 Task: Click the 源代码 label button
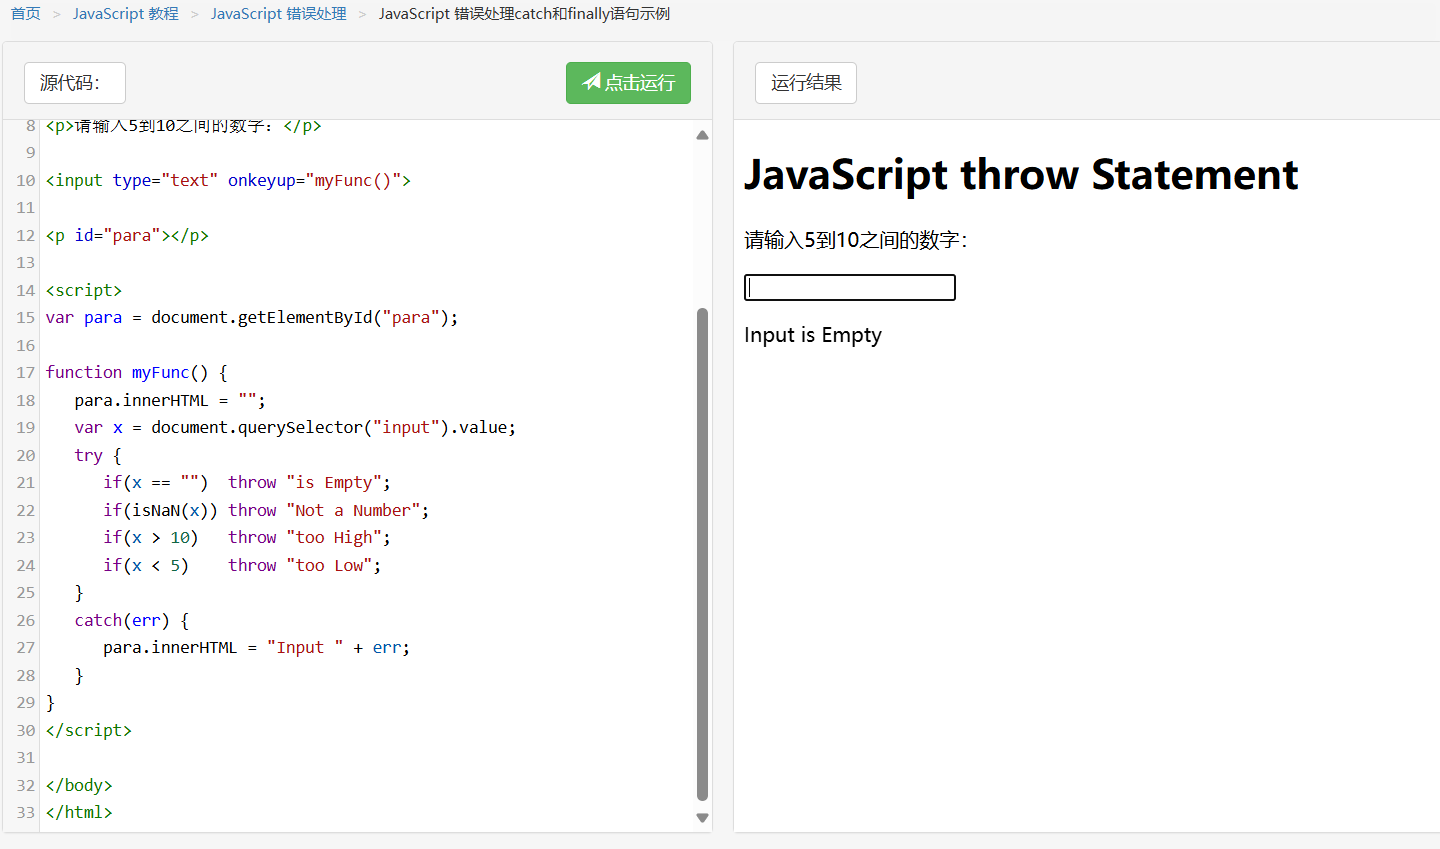click(75, 83)
